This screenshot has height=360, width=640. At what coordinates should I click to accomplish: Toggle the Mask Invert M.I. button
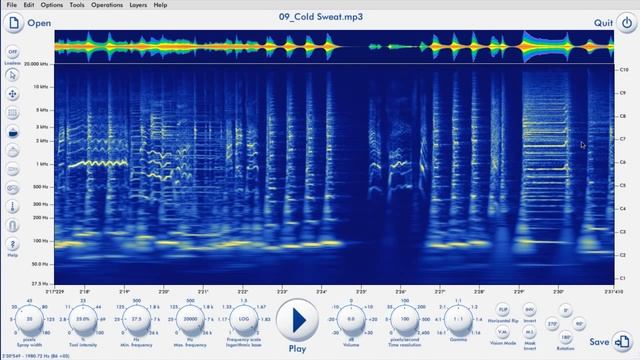[529, 332]
